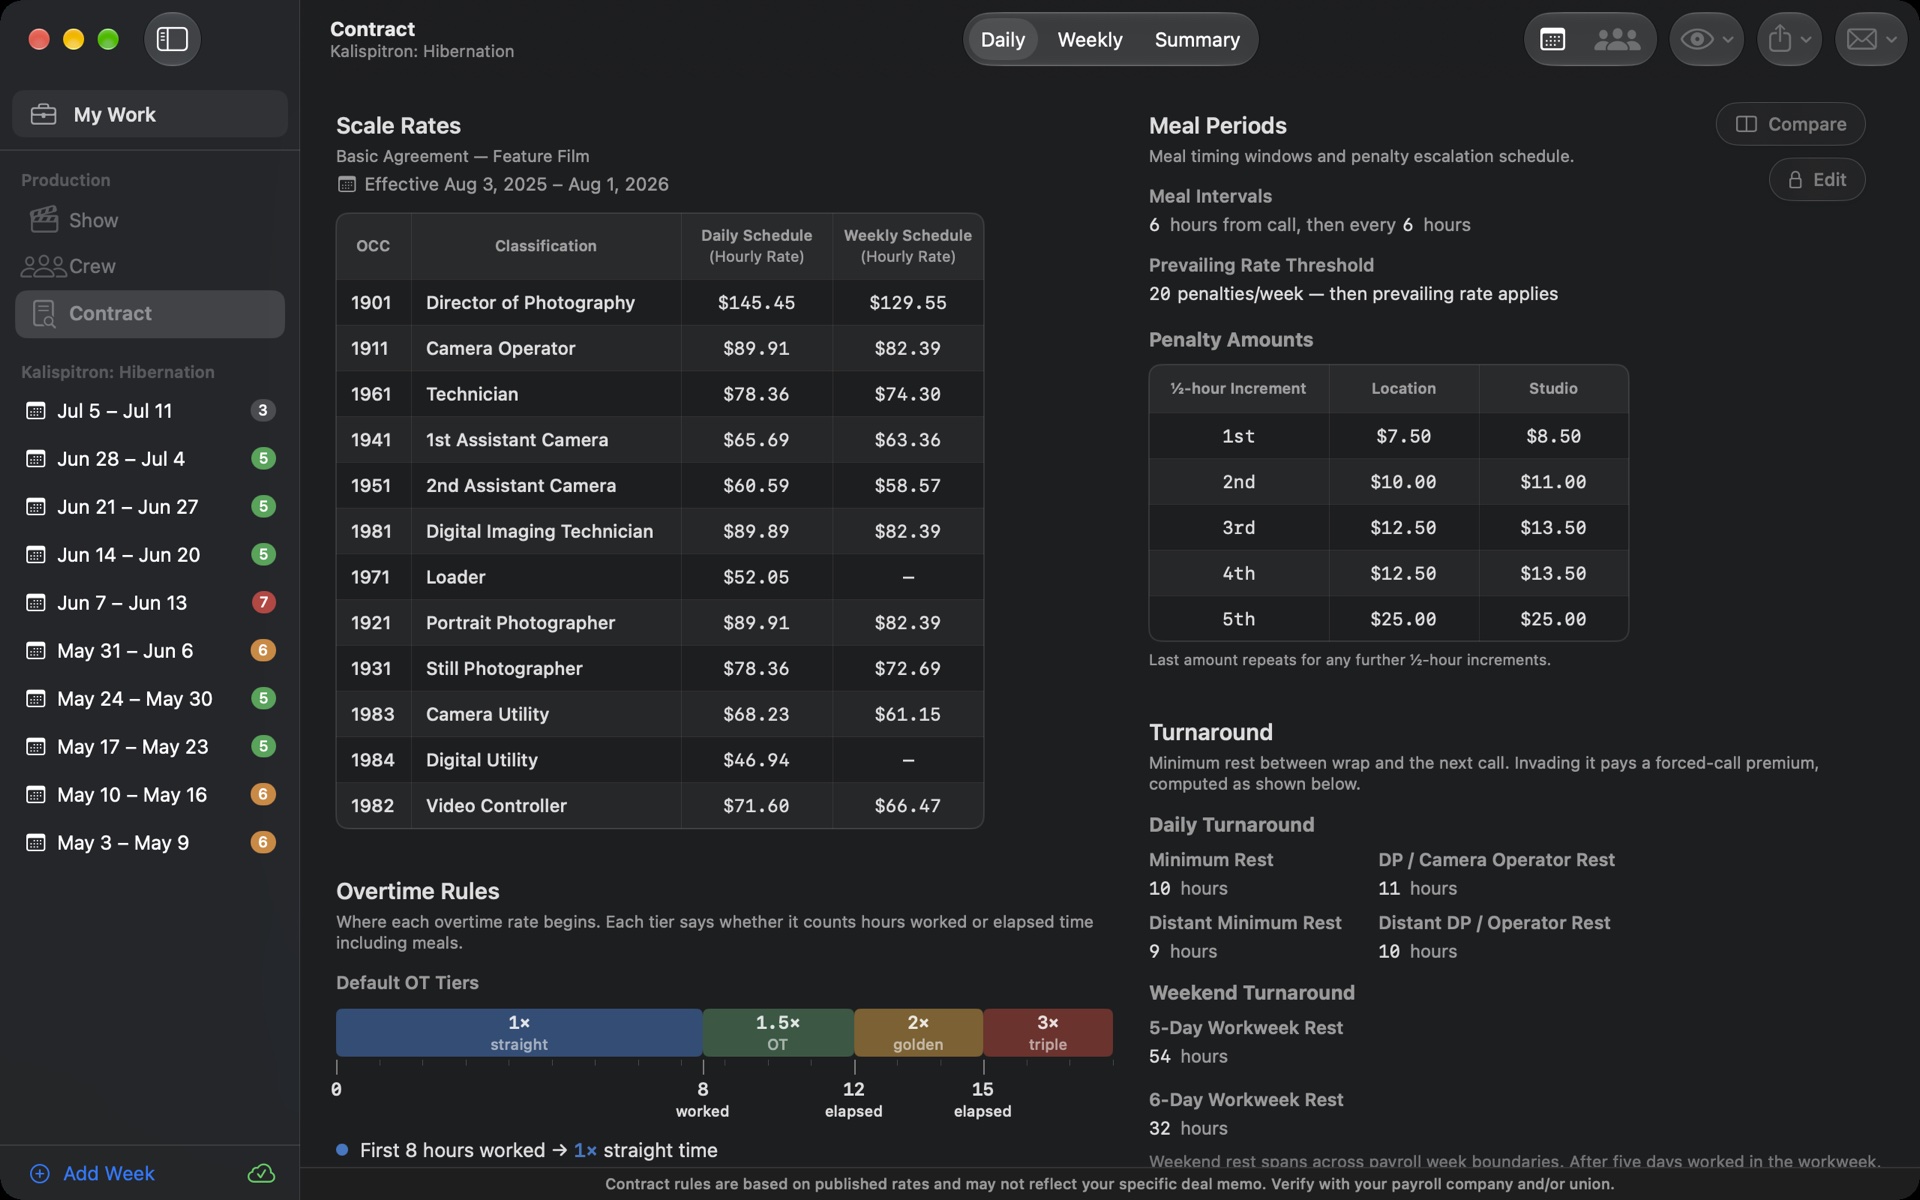Viewport: 1920px width, 1200px height.
Task: Open the Jun 14 – Jun 20 week
Action: pyautogui.click(x=150, y=554)
